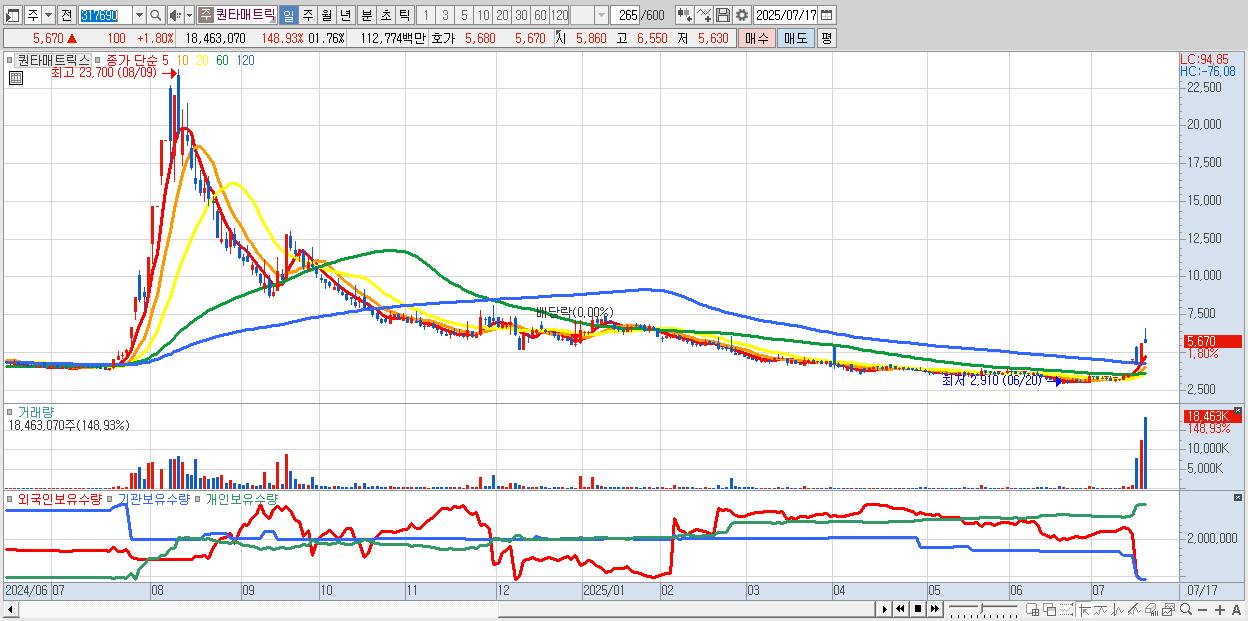Click the 매도 sell button
The height and width of the screenshot is (621, 1248).
795,38
